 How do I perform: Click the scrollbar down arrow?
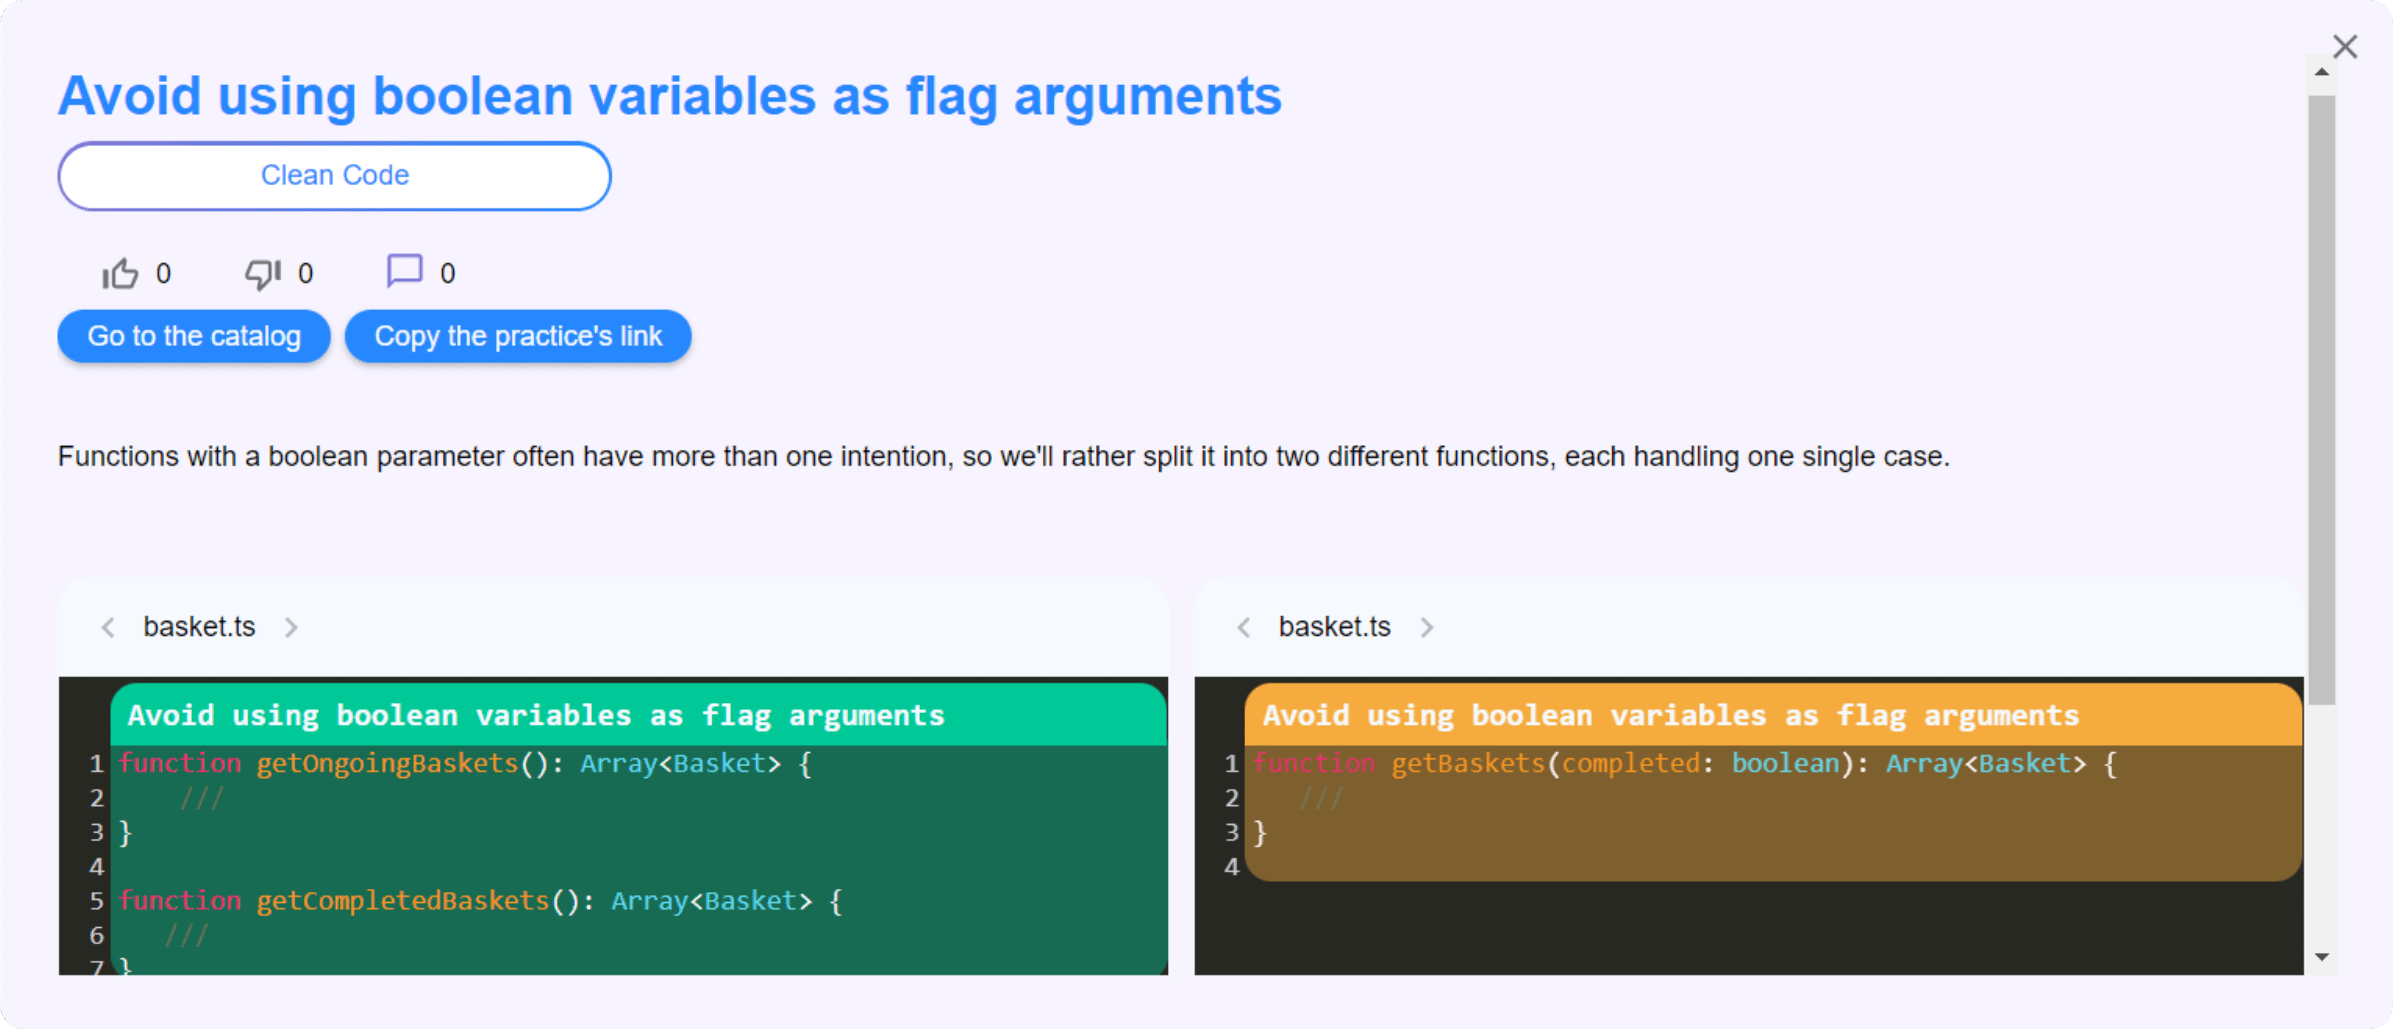[2321, 957]
